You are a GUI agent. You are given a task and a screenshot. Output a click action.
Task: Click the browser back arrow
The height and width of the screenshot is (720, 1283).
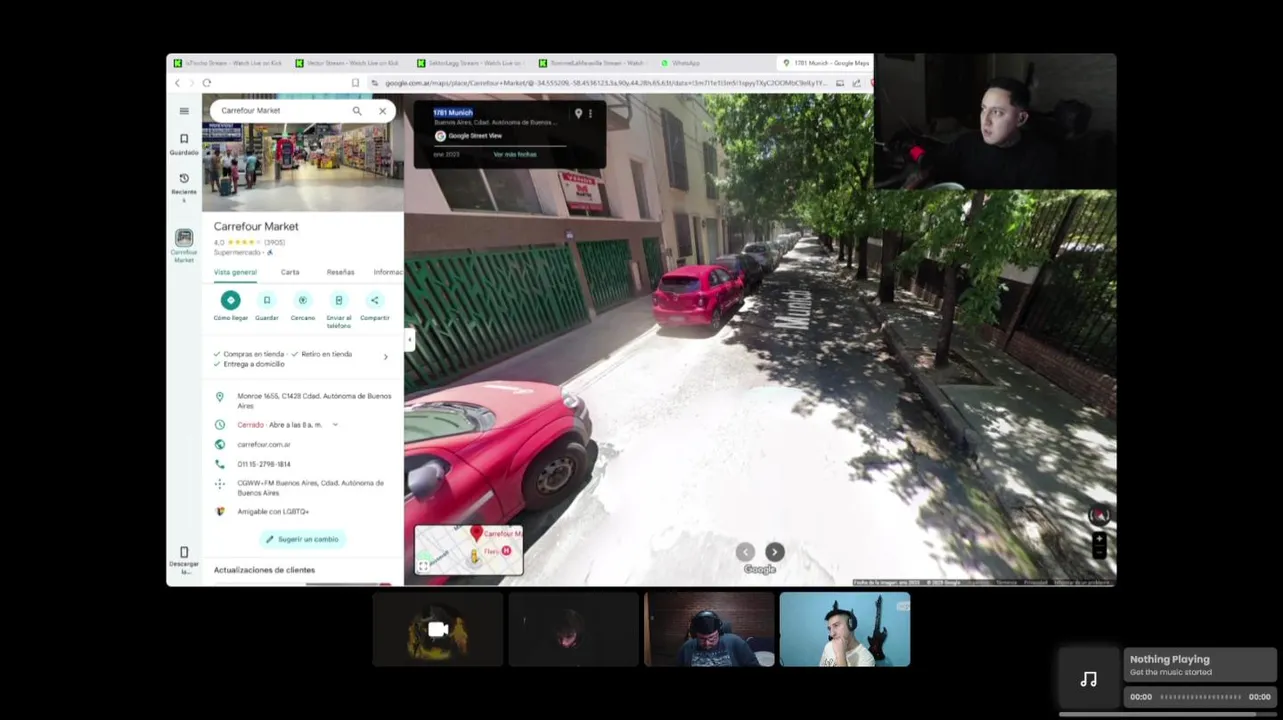click(x=178, y=83)
